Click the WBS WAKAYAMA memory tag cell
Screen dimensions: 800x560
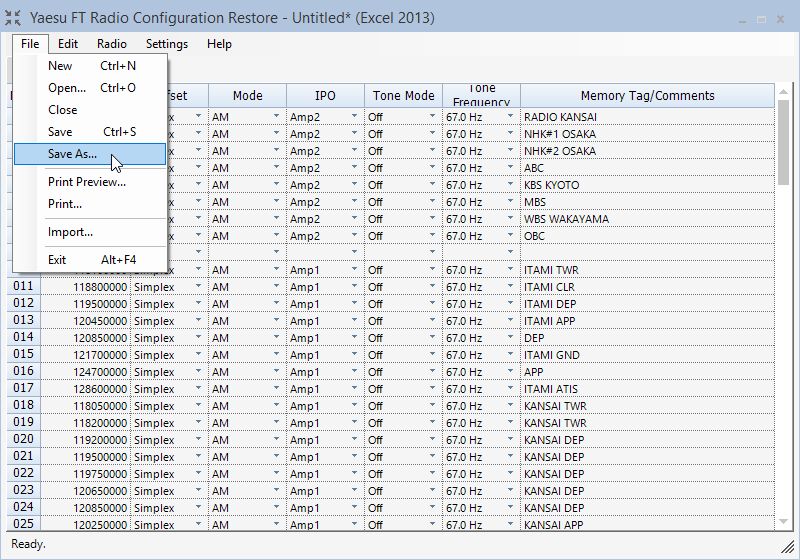tap(647, 219)
